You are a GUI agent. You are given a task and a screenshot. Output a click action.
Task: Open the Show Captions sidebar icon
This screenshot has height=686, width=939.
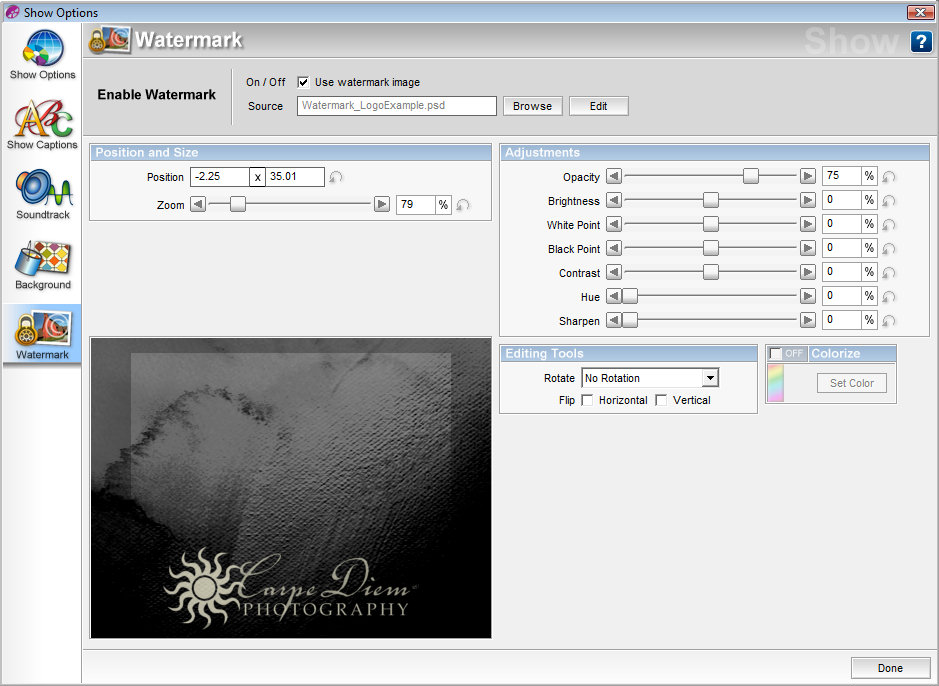pyautogui.click(x=43, y=125)
